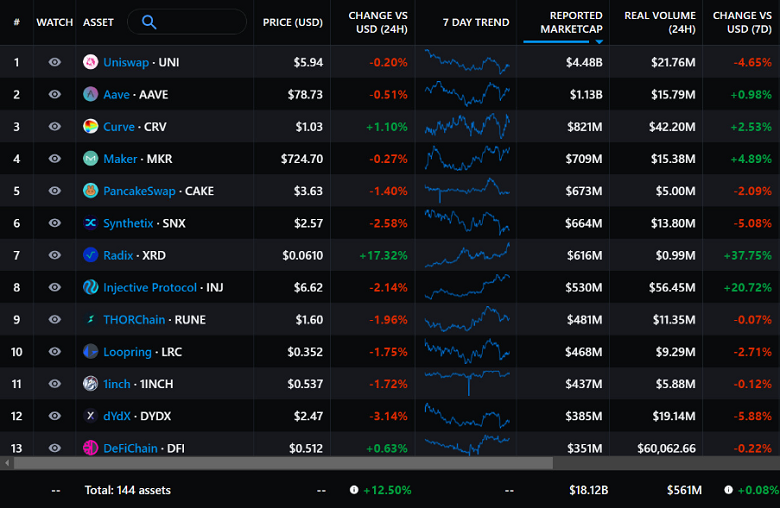
Task: Click the 7 Day Trend column header
Action: point(476,22)
